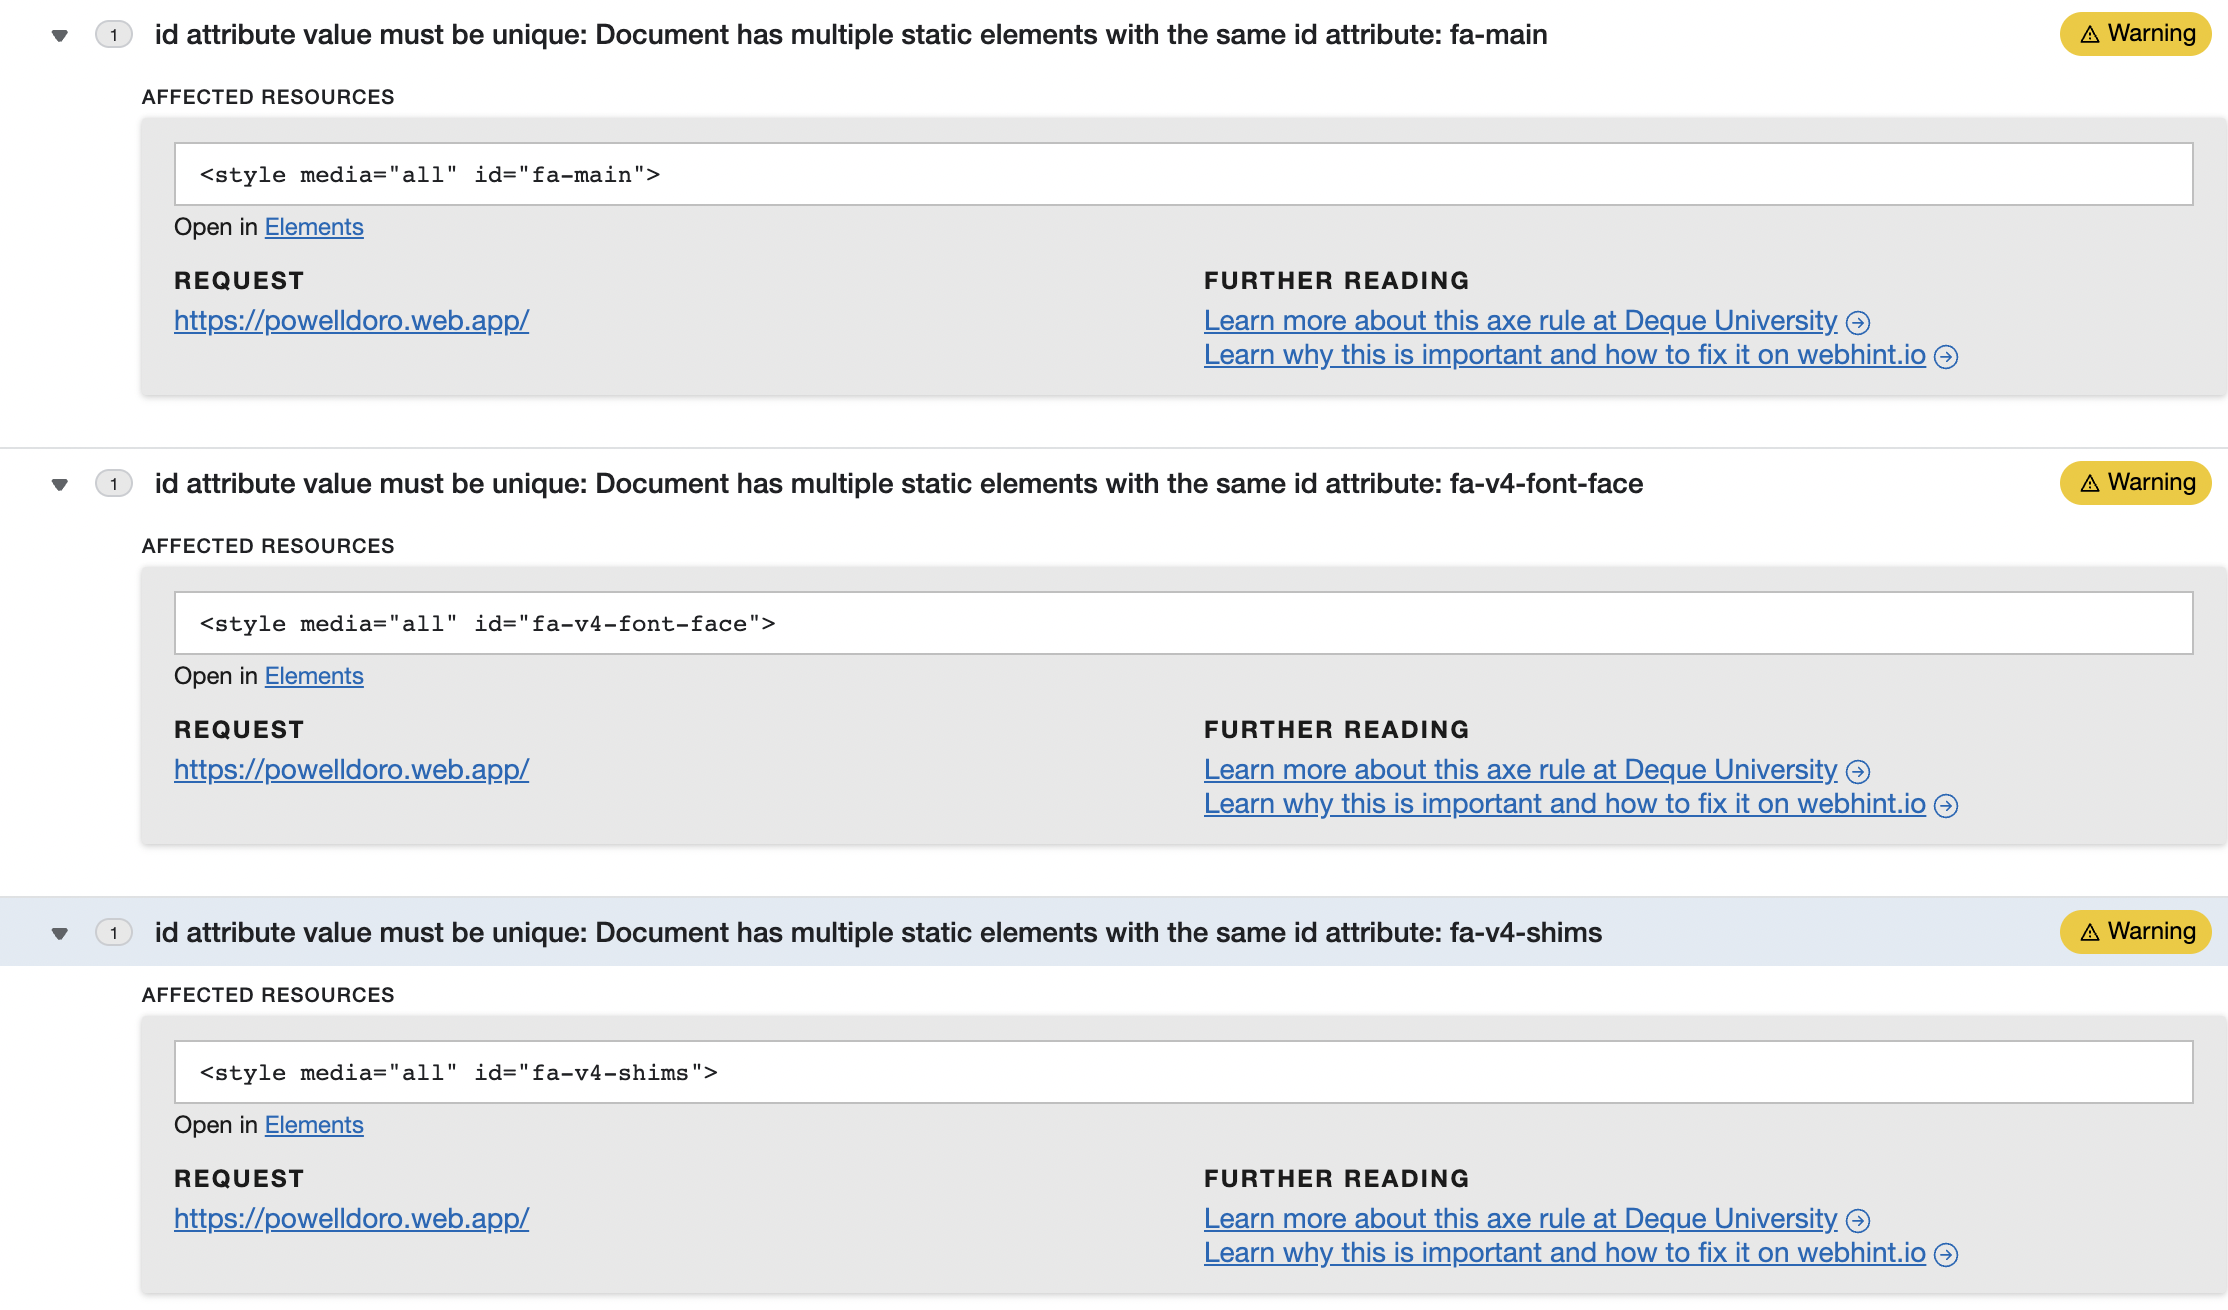Image resolution: width=2228 pixels, height=1310 pixels.
Task: Click the arrow icon after webhint.io link for fa-main
Action: click(1946, 356)
